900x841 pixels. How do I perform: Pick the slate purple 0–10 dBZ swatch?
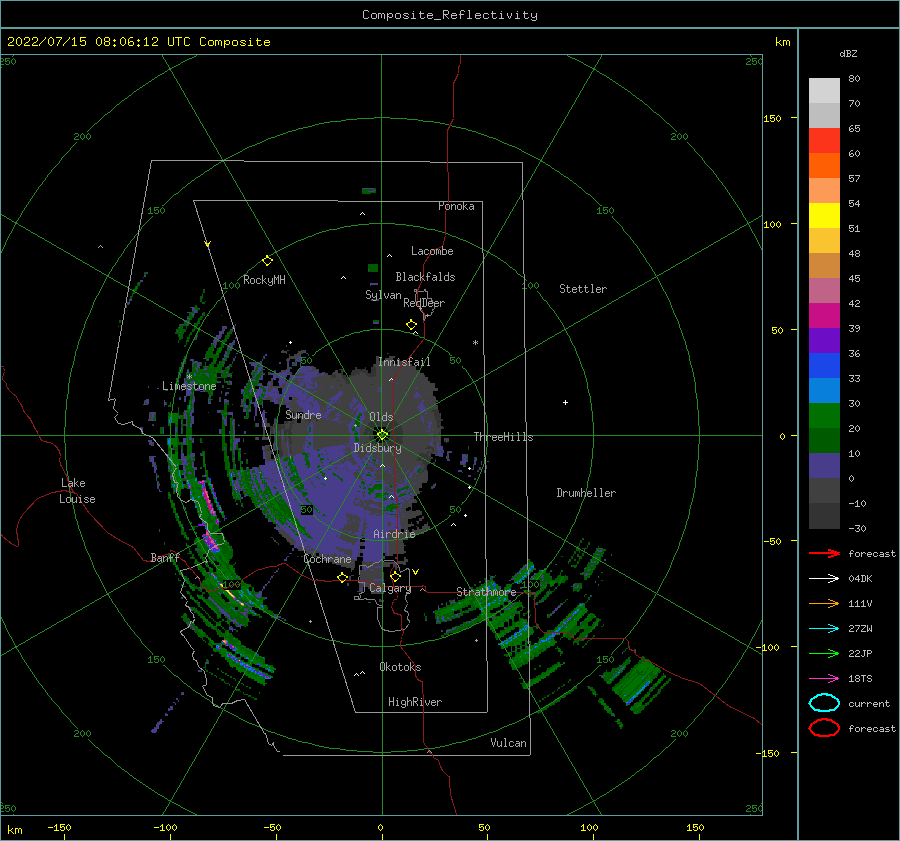824,466
